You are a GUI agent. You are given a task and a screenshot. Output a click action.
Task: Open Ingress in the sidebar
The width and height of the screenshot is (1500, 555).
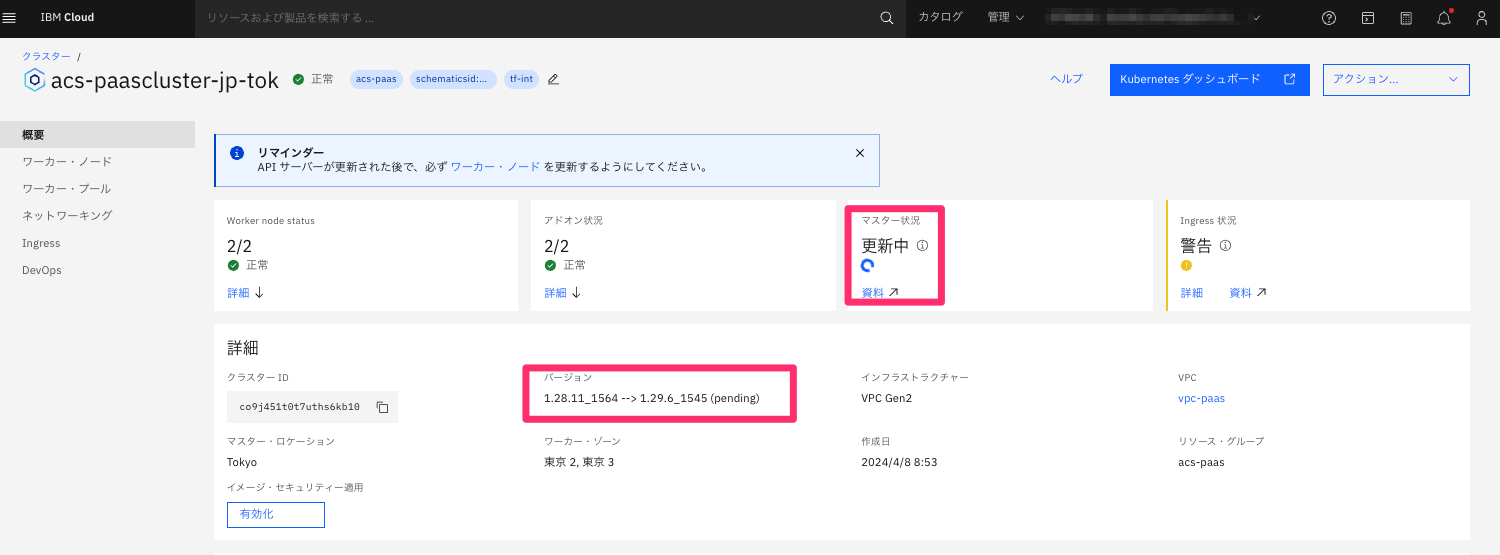pyautogui.click(x=41, y=243)
